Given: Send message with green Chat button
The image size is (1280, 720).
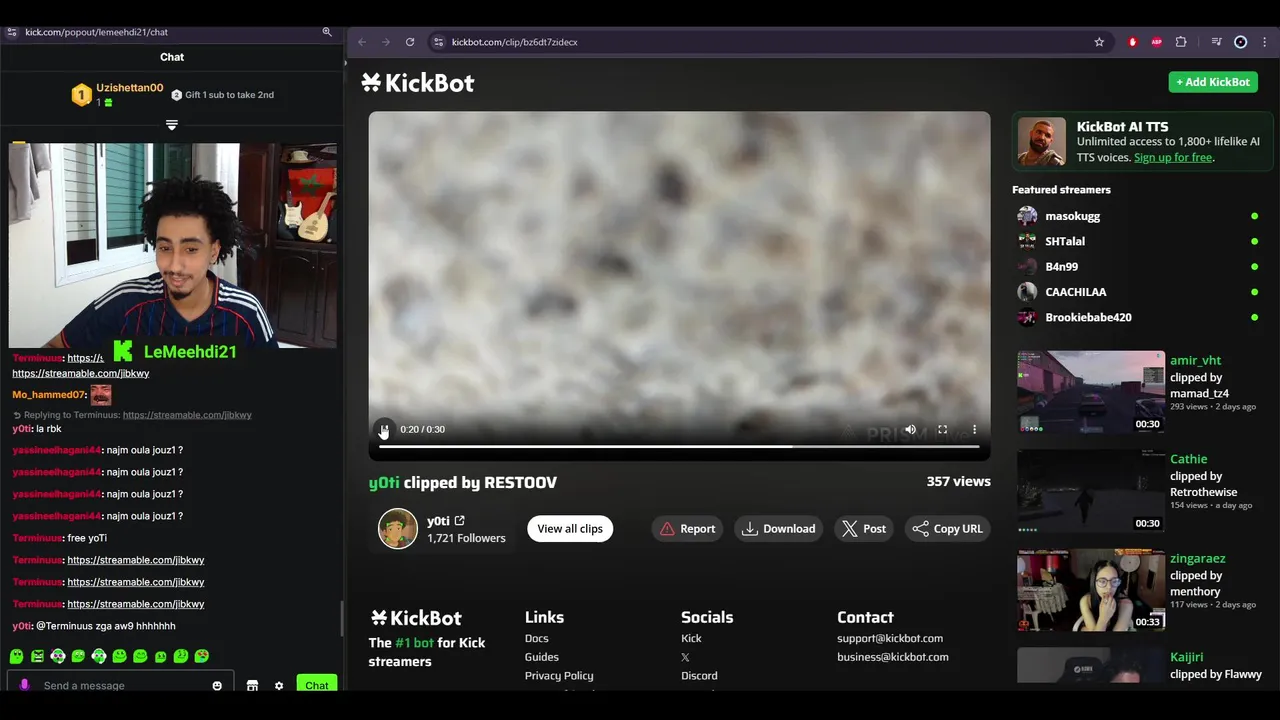Looking at the screenshot, I should (x=317, y=685).
